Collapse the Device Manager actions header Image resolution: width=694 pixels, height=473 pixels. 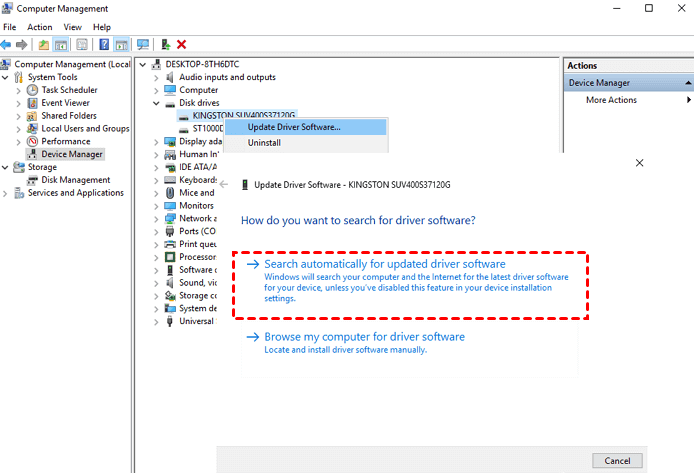(688, 83)
